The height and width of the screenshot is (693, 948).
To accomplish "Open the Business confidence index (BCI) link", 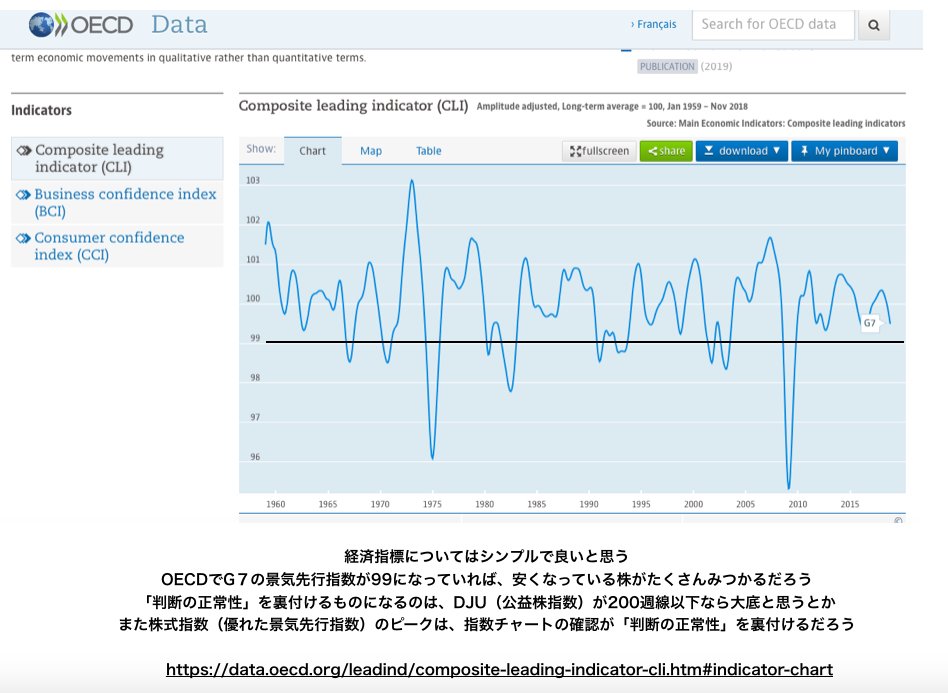I will coord(125,202).
